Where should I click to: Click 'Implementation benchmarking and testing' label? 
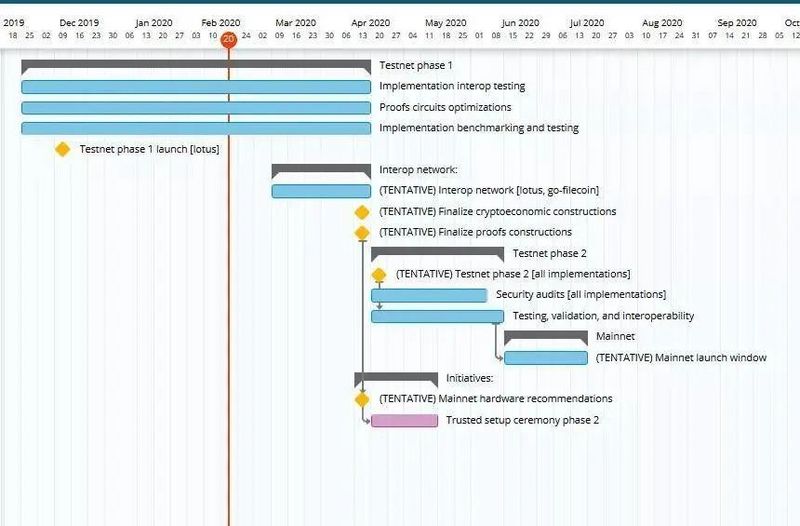[479, 128]
